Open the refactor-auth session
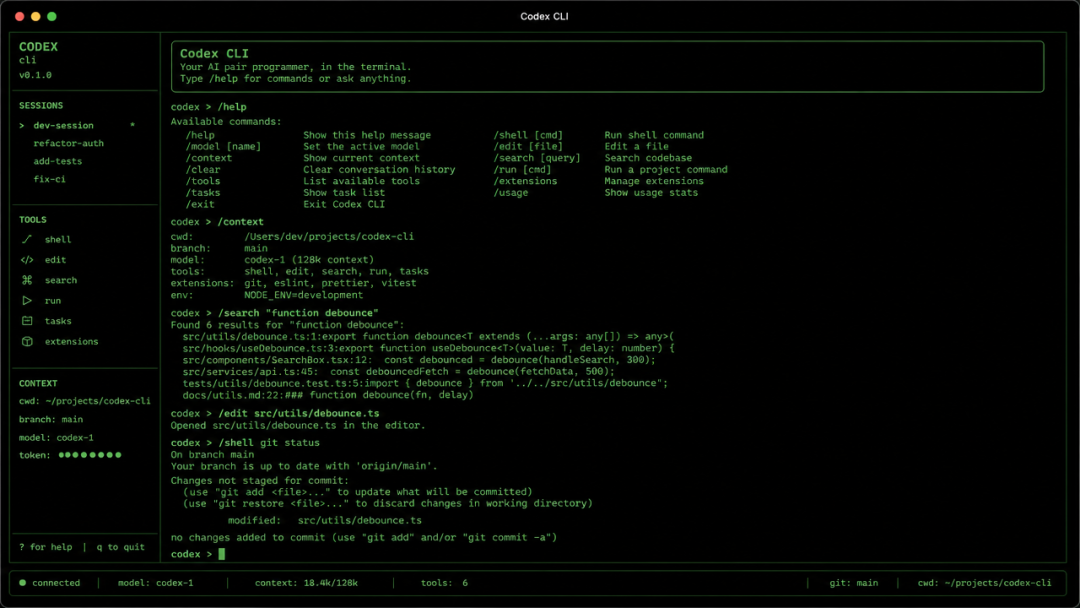 coord(68,143)
